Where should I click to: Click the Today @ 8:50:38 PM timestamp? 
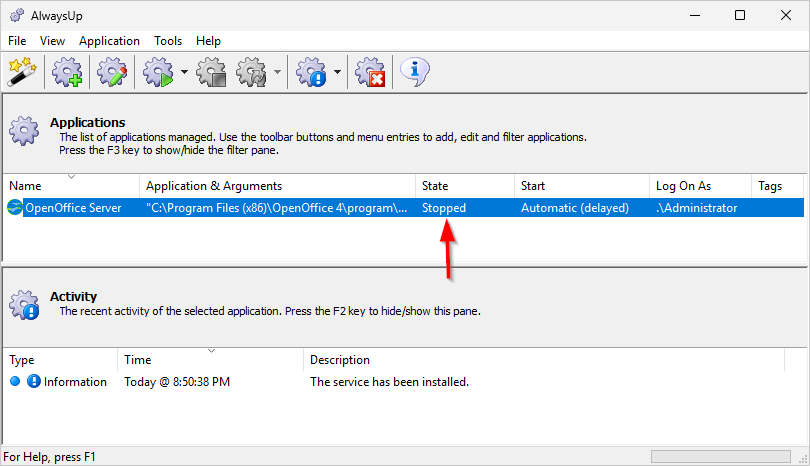[x=177, y=382]
